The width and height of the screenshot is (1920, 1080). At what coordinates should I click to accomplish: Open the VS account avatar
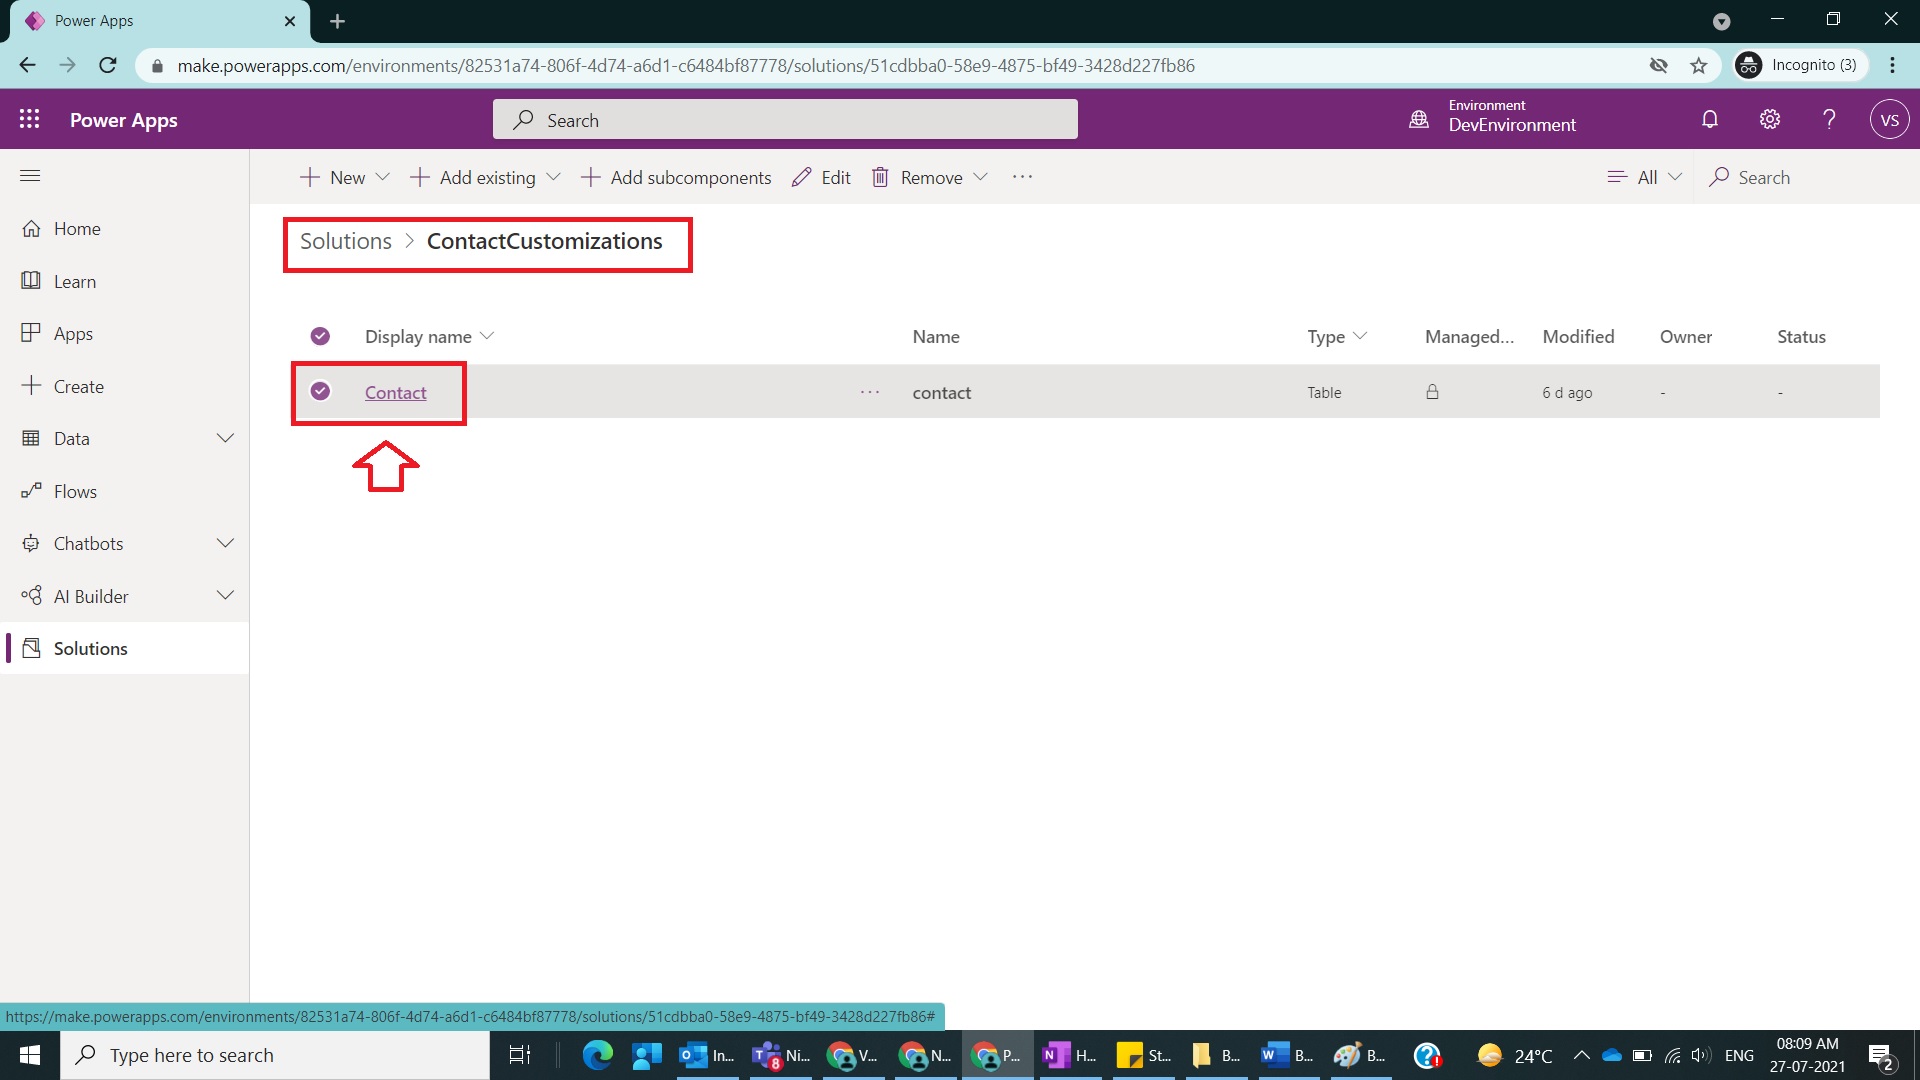(x=1889, y=120)
